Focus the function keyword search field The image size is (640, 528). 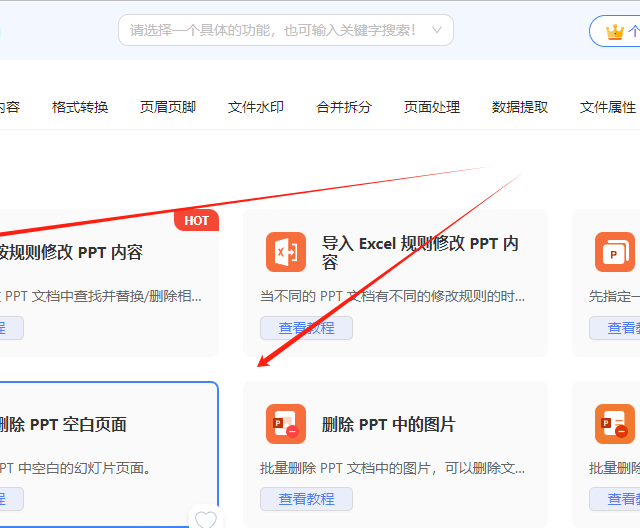click(x=286, y=30)
